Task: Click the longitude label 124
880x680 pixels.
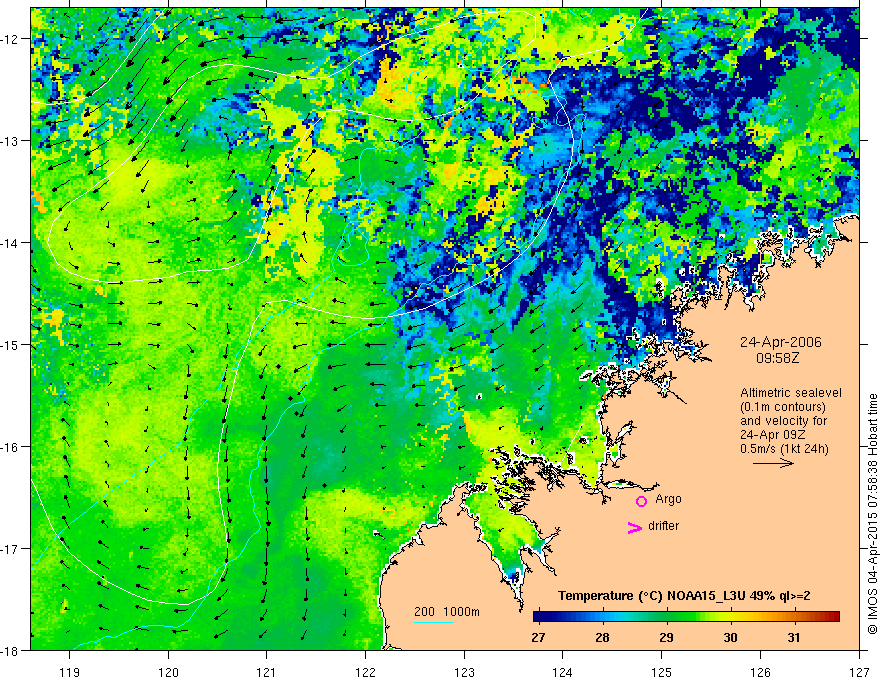Action: point(563,672)
